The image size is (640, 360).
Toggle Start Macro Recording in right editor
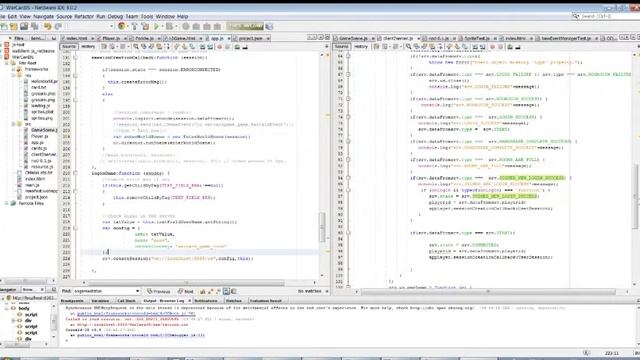tap(493, 47)
